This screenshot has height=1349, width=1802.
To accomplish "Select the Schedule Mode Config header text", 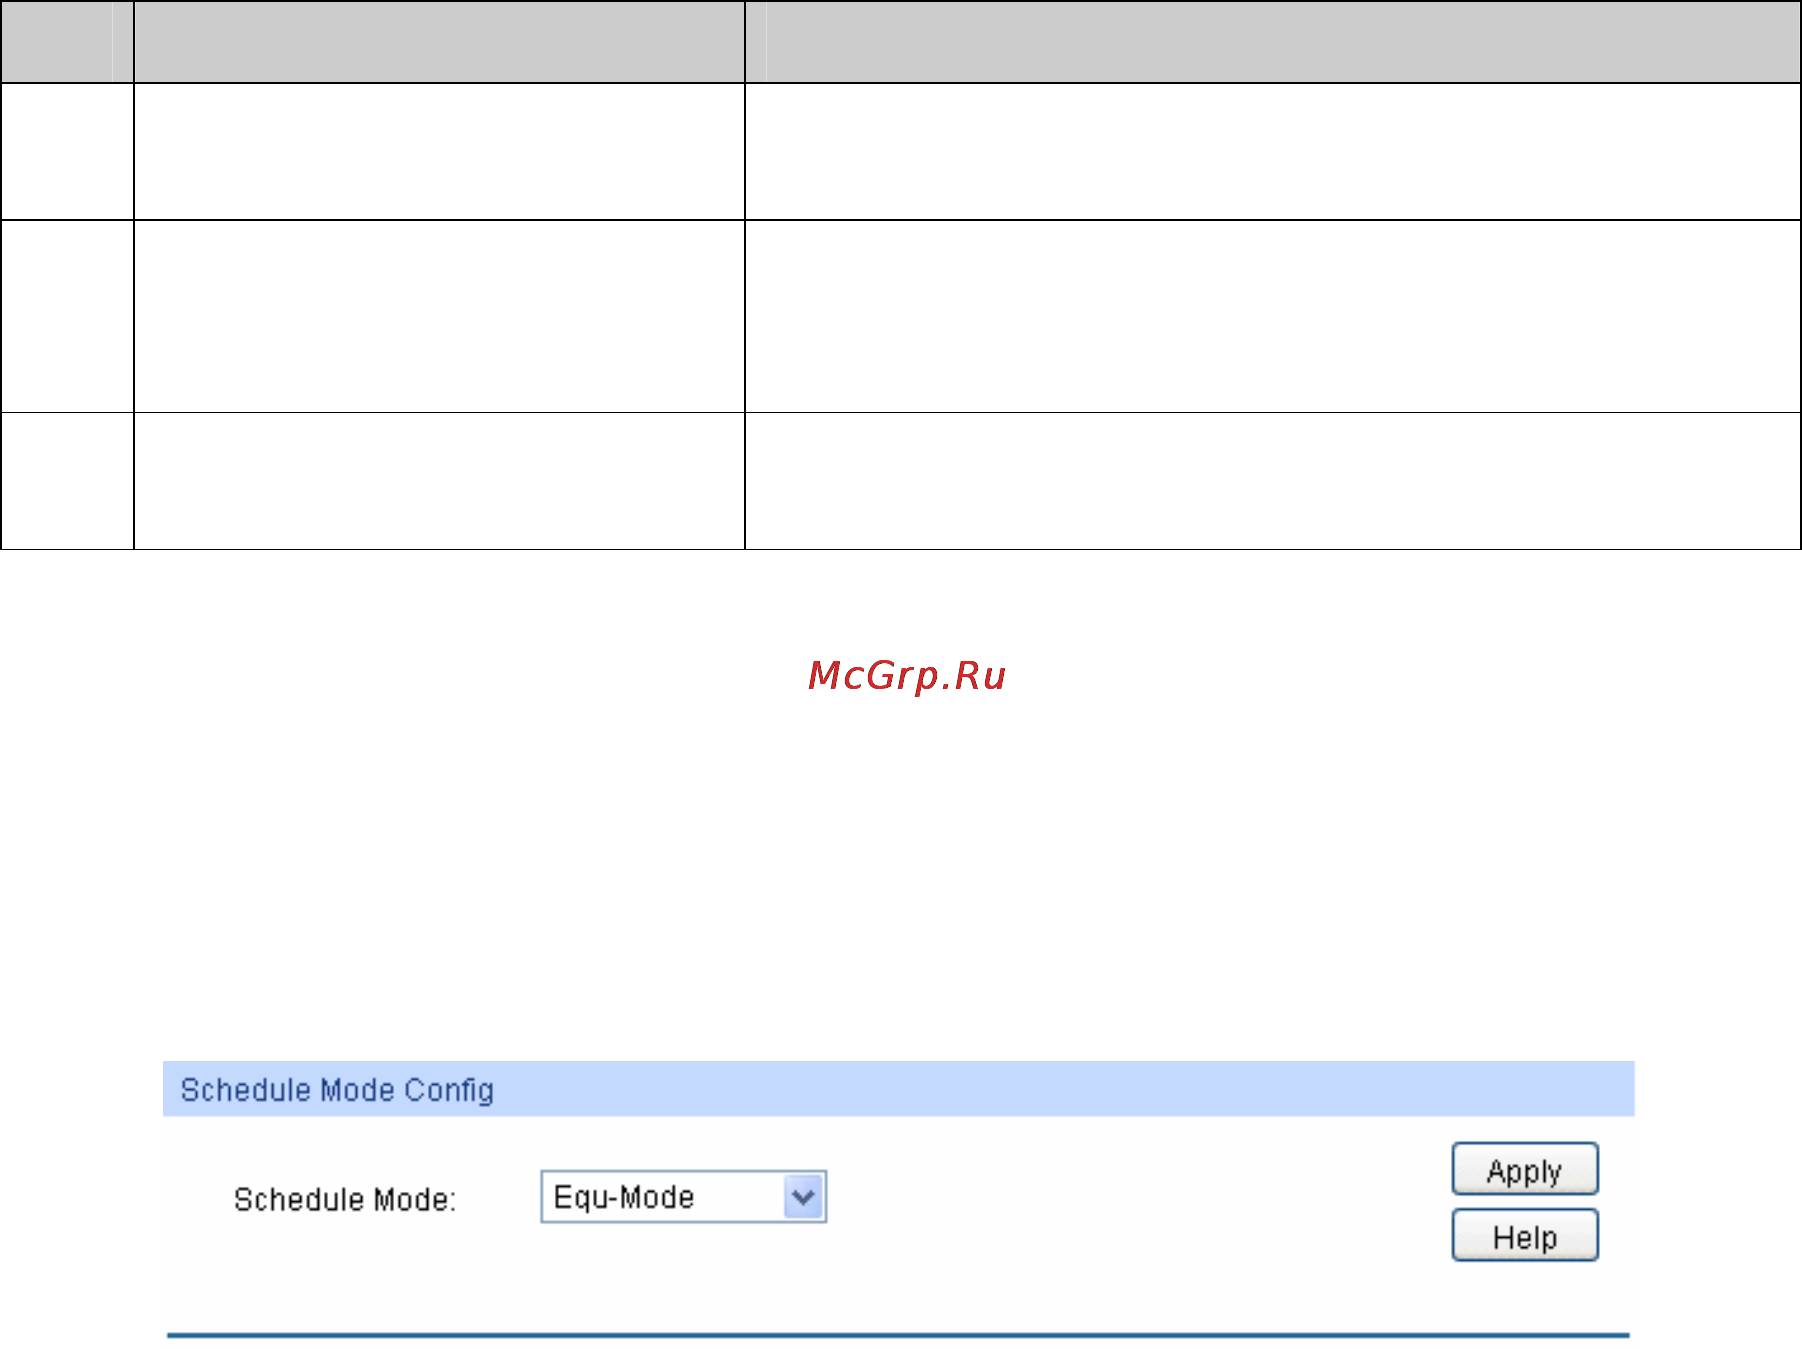I will click(x=337, y=1090).
